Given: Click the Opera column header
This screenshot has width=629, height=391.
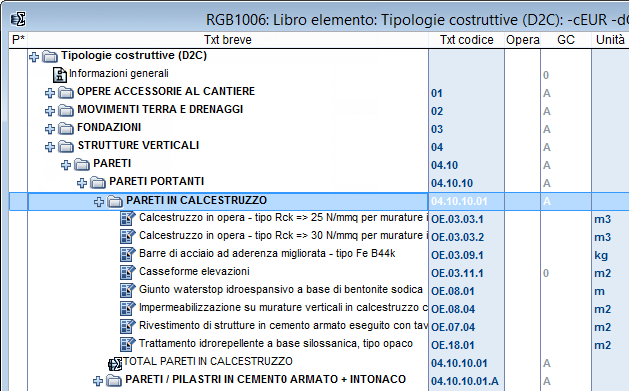Looking at the screenshot, I should [x=522, y=40].
